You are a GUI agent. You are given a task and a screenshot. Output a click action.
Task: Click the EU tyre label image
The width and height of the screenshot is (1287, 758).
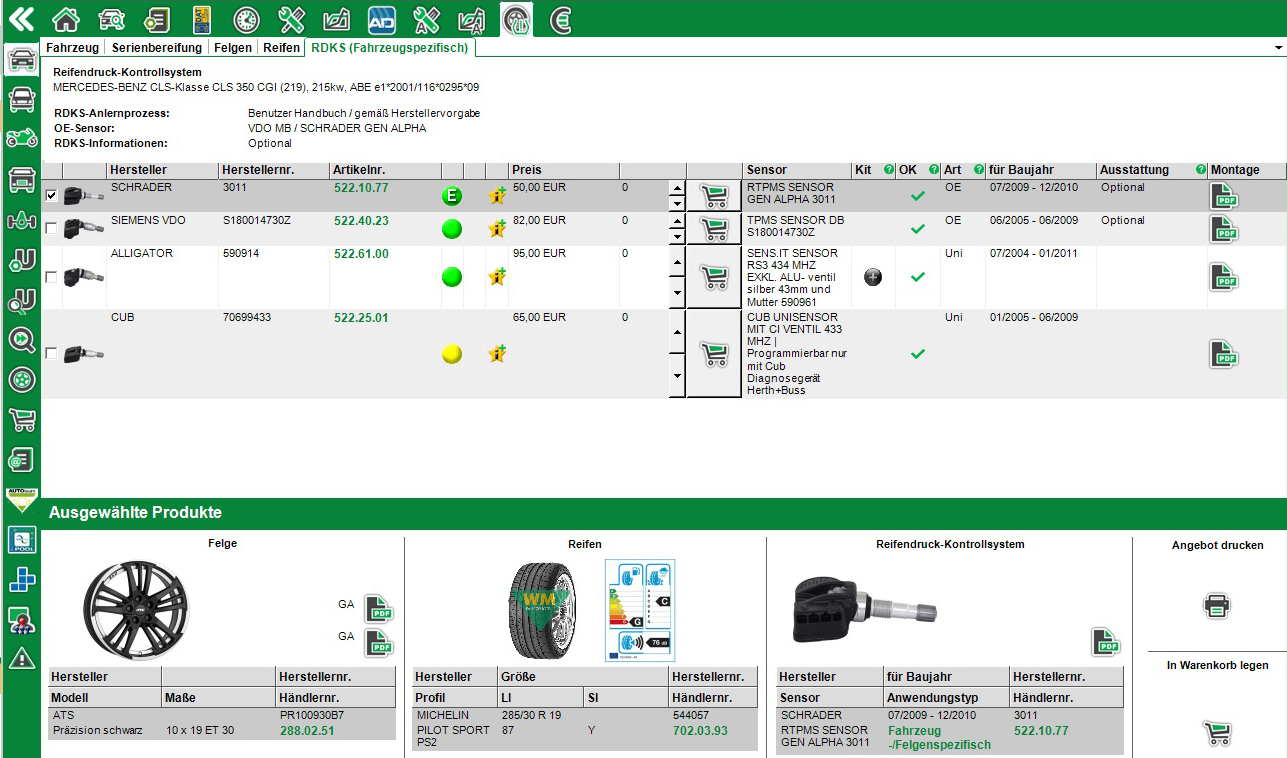[x=640, y=610]
